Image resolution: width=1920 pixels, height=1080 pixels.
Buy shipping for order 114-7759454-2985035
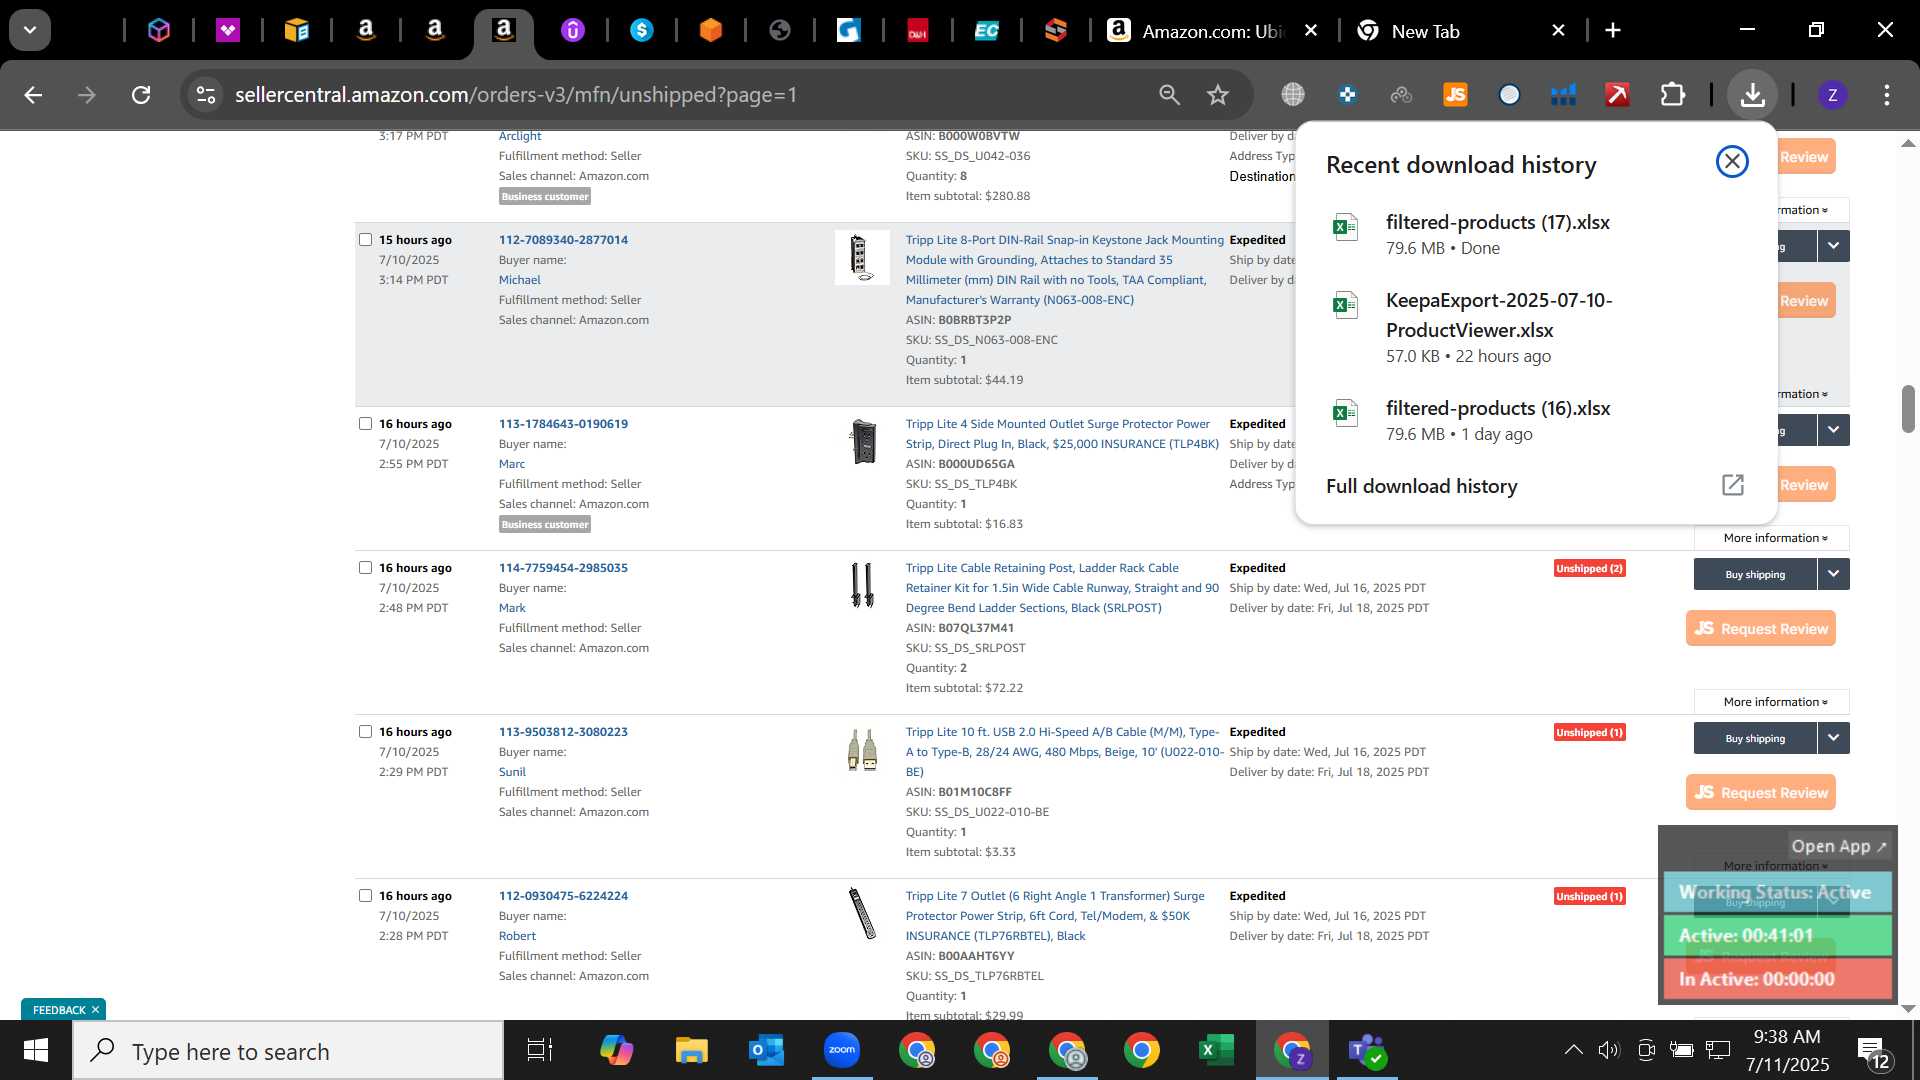click(x=1754, y=574)
